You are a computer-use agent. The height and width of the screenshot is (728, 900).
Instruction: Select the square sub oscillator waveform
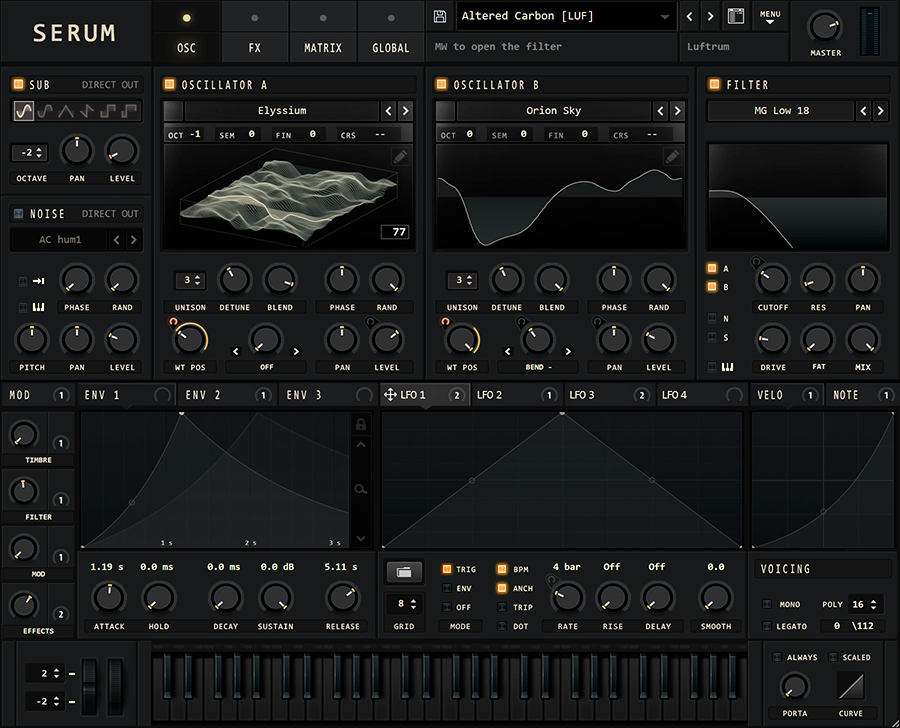(107, 111)
